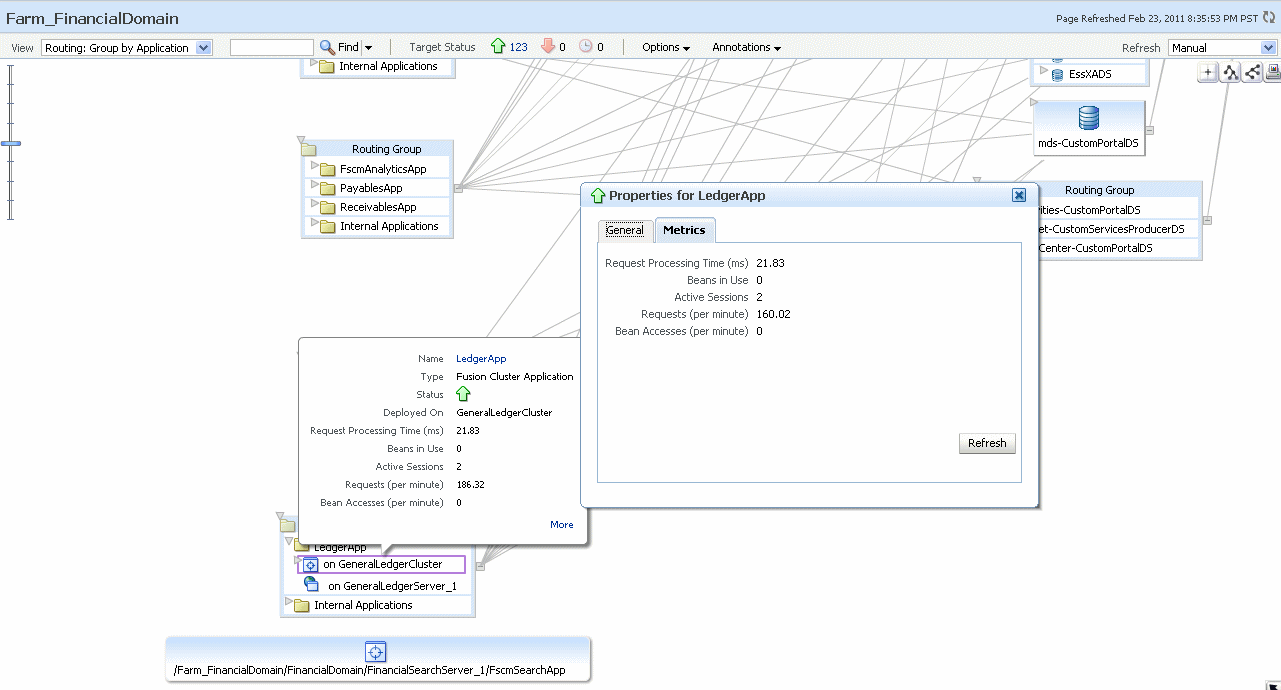1281x690 pixels.
Task: Expand the EssXADS node
Action: point(1043,72)
